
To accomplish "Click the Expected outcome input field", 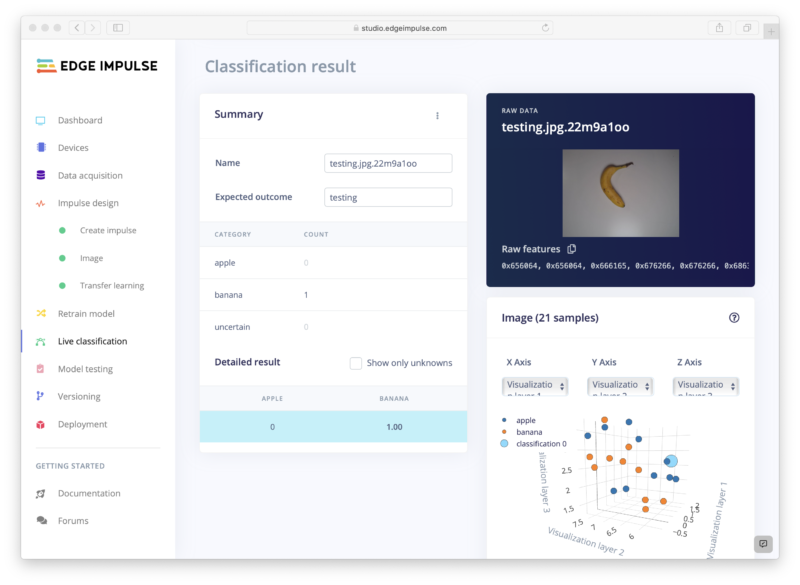I will (x=388, y=197).
